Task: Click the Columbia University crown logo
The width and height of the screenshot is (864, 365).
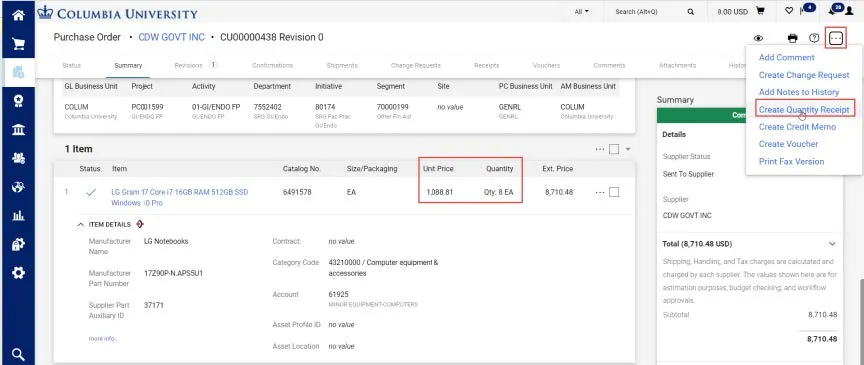Action: [45, 12]
